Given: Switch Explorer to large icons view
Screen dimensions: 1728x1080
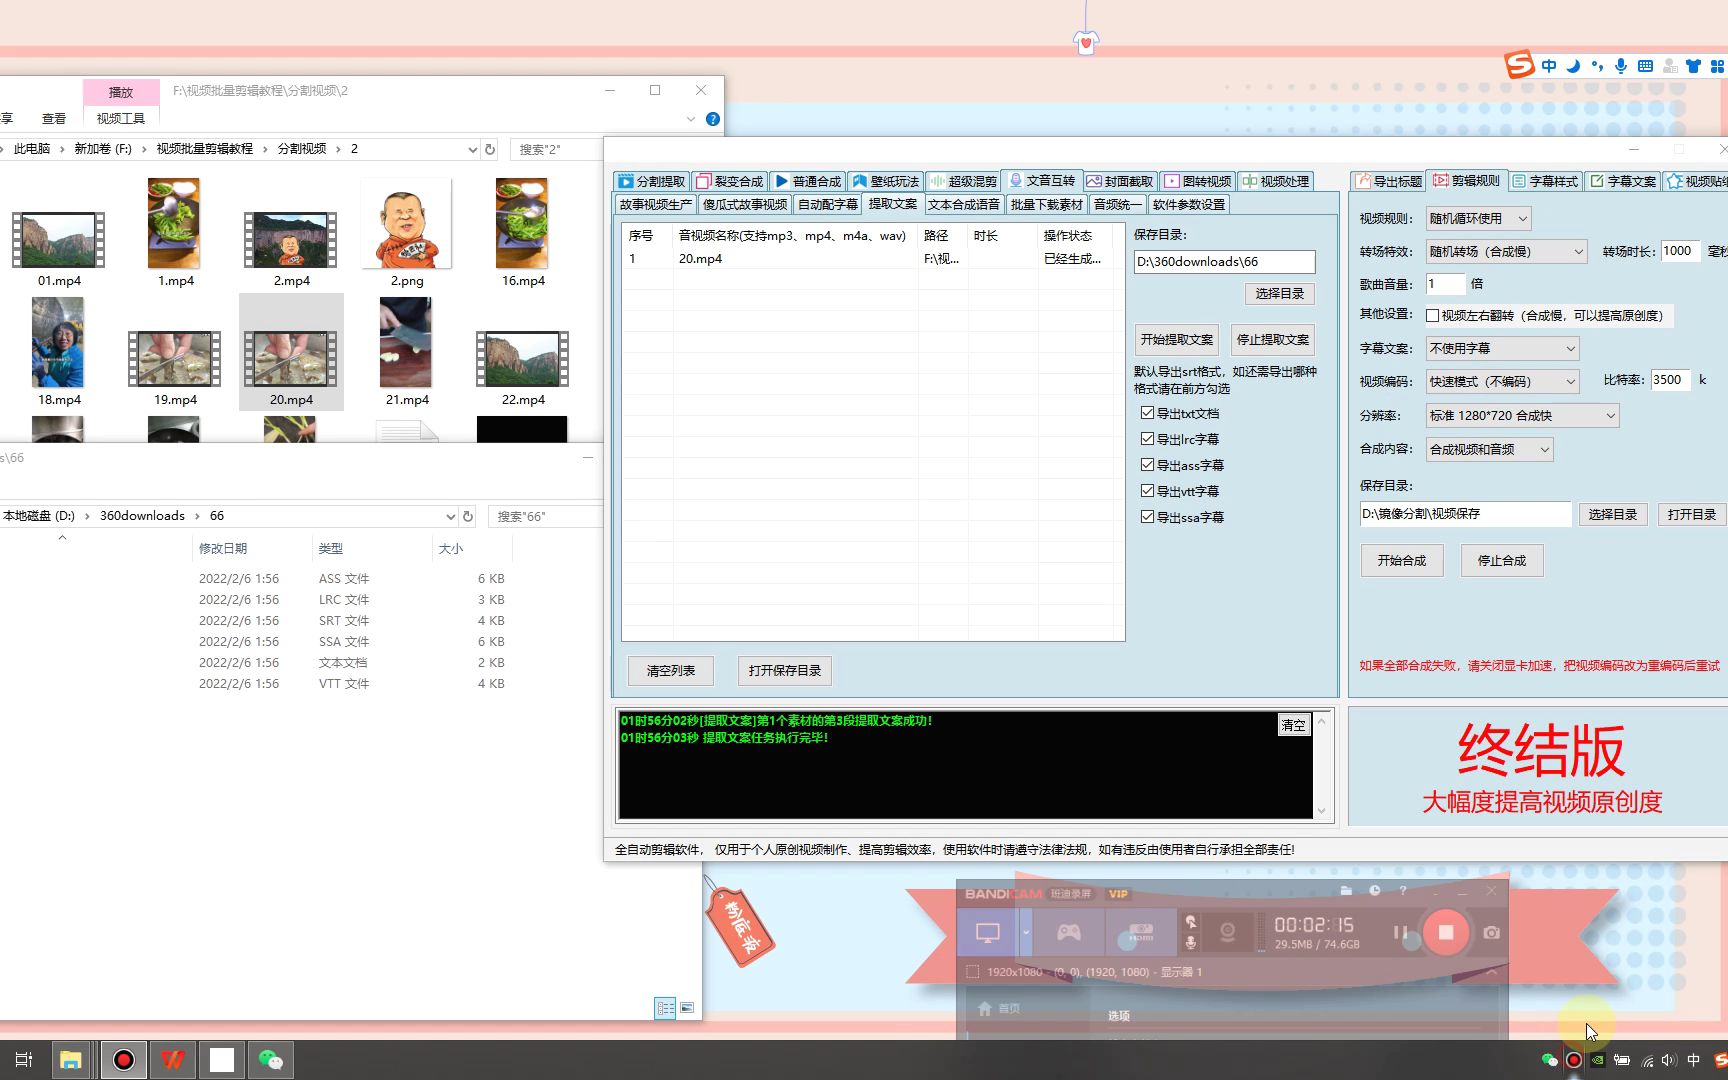Looking at the screenshot, I should pos(687,1008).
